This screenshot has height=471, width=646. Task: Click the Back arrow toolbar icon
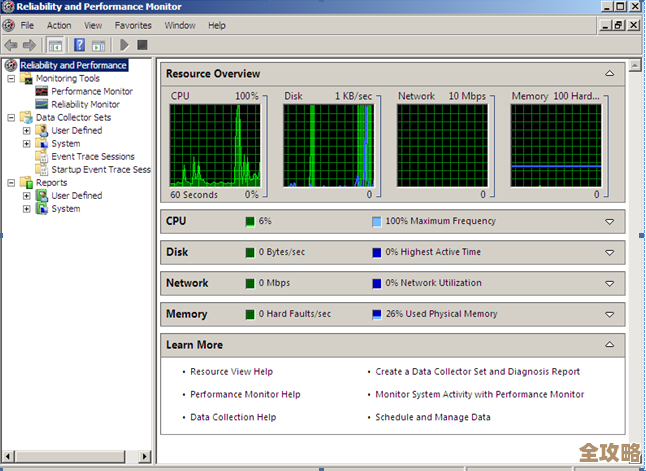[x=11, y=45]
